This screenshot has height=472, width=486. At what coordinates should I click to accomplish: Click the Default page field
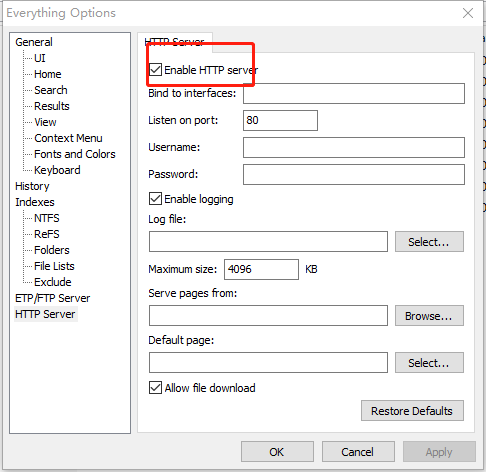268,362
